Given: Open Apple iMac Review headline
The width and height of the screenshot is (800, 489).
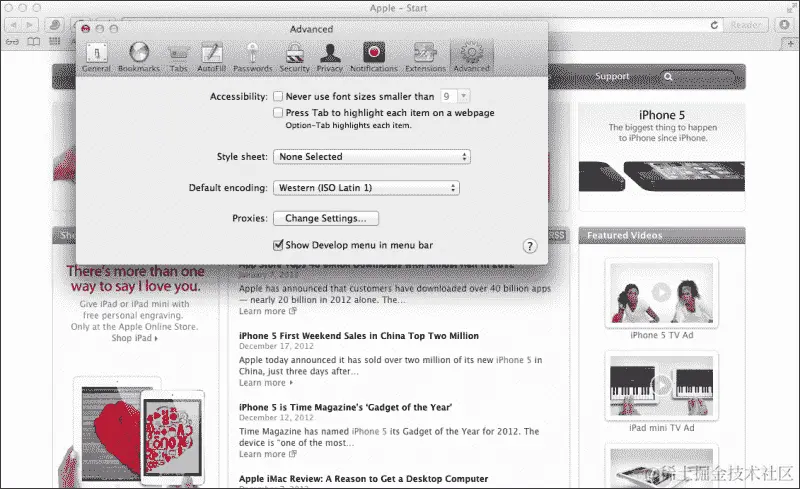Looking at the screenshot, I should point(363,479).
